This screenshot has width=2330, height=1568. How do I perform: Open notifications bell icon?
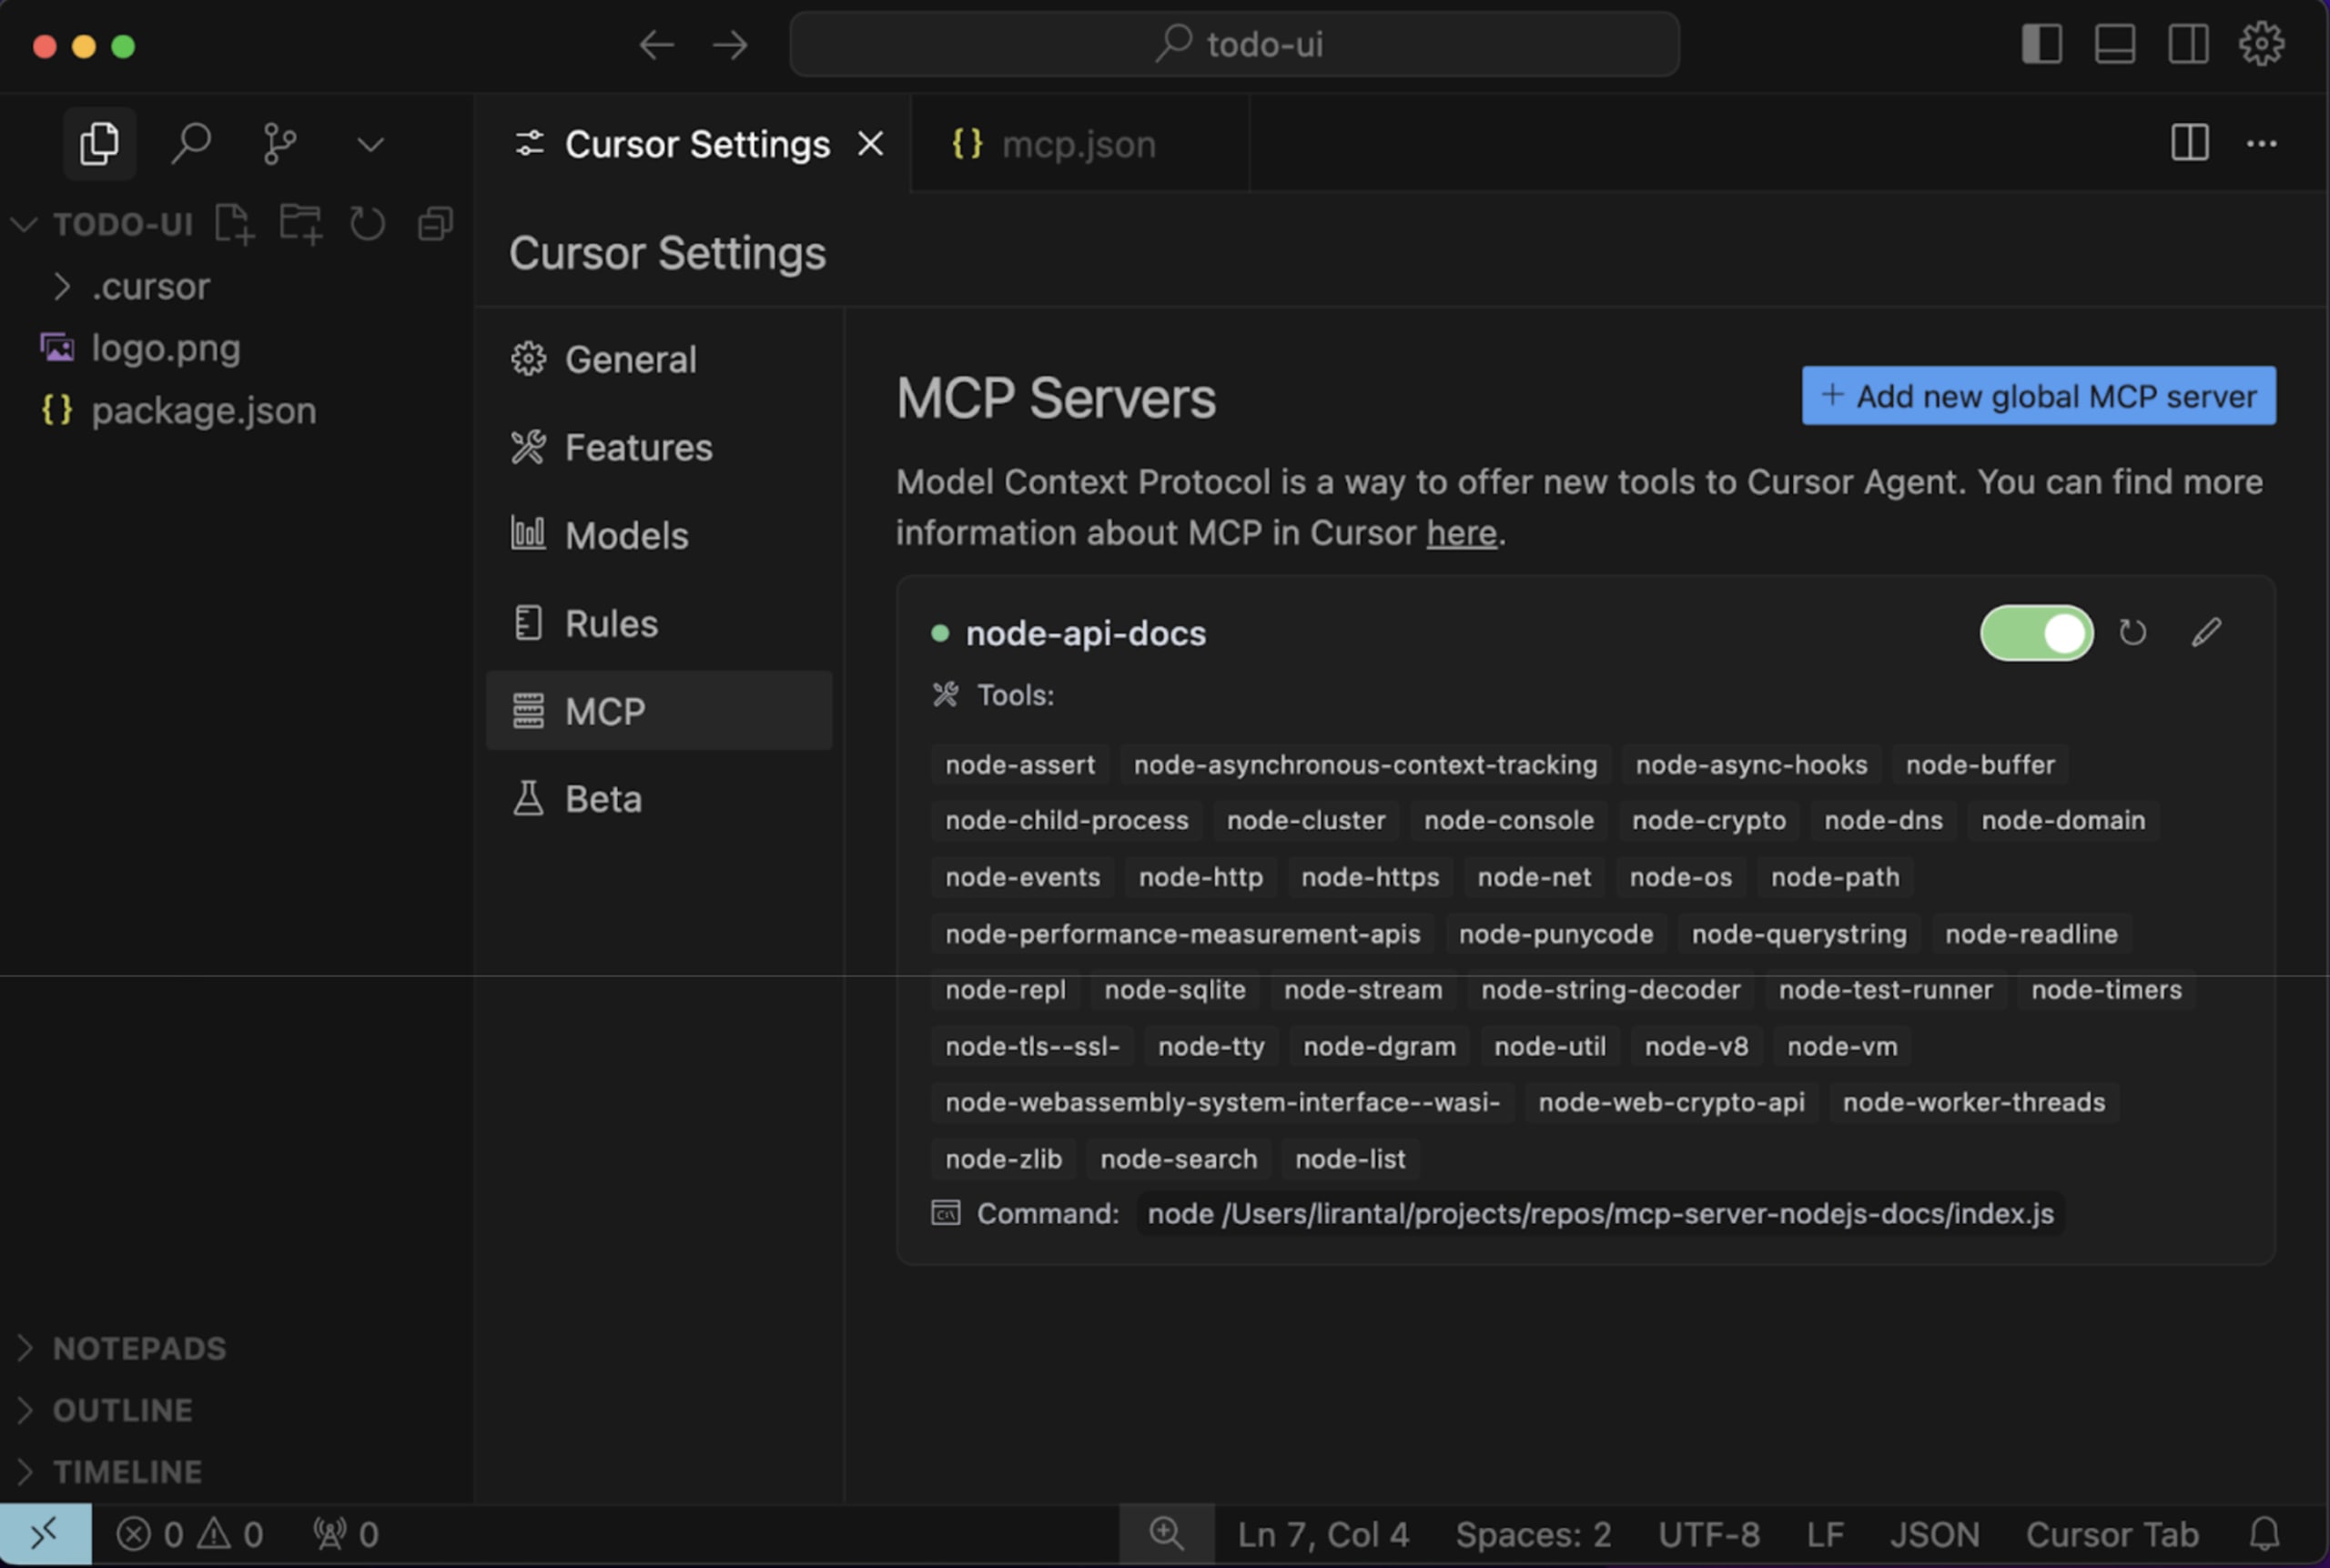2264,1534
